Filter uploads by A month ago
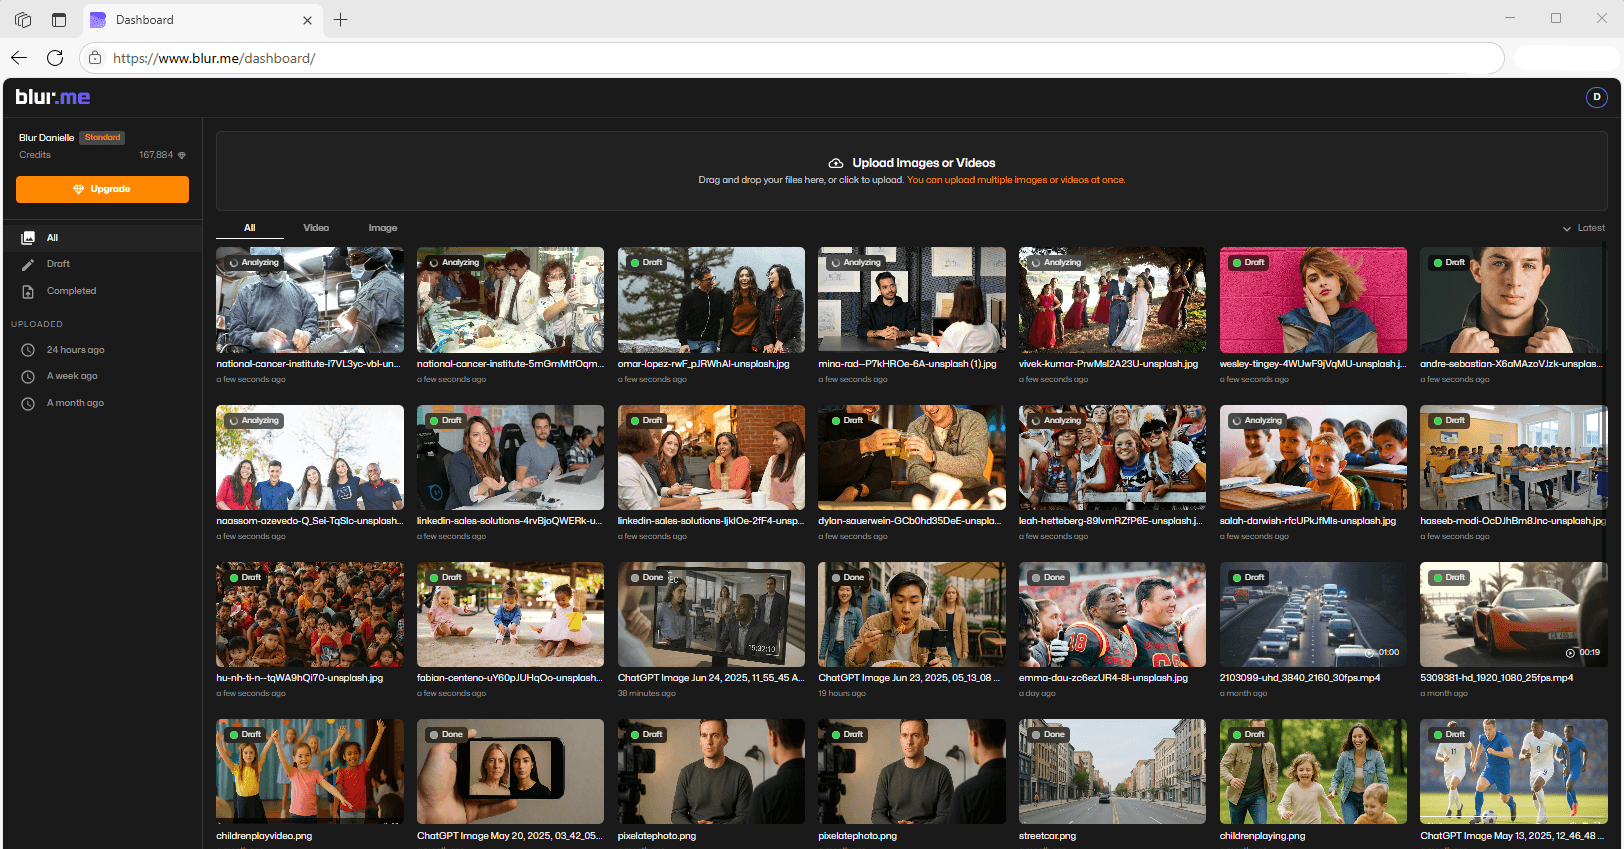Viewport: 1624px width, 849px height. [x=75, y=403]
